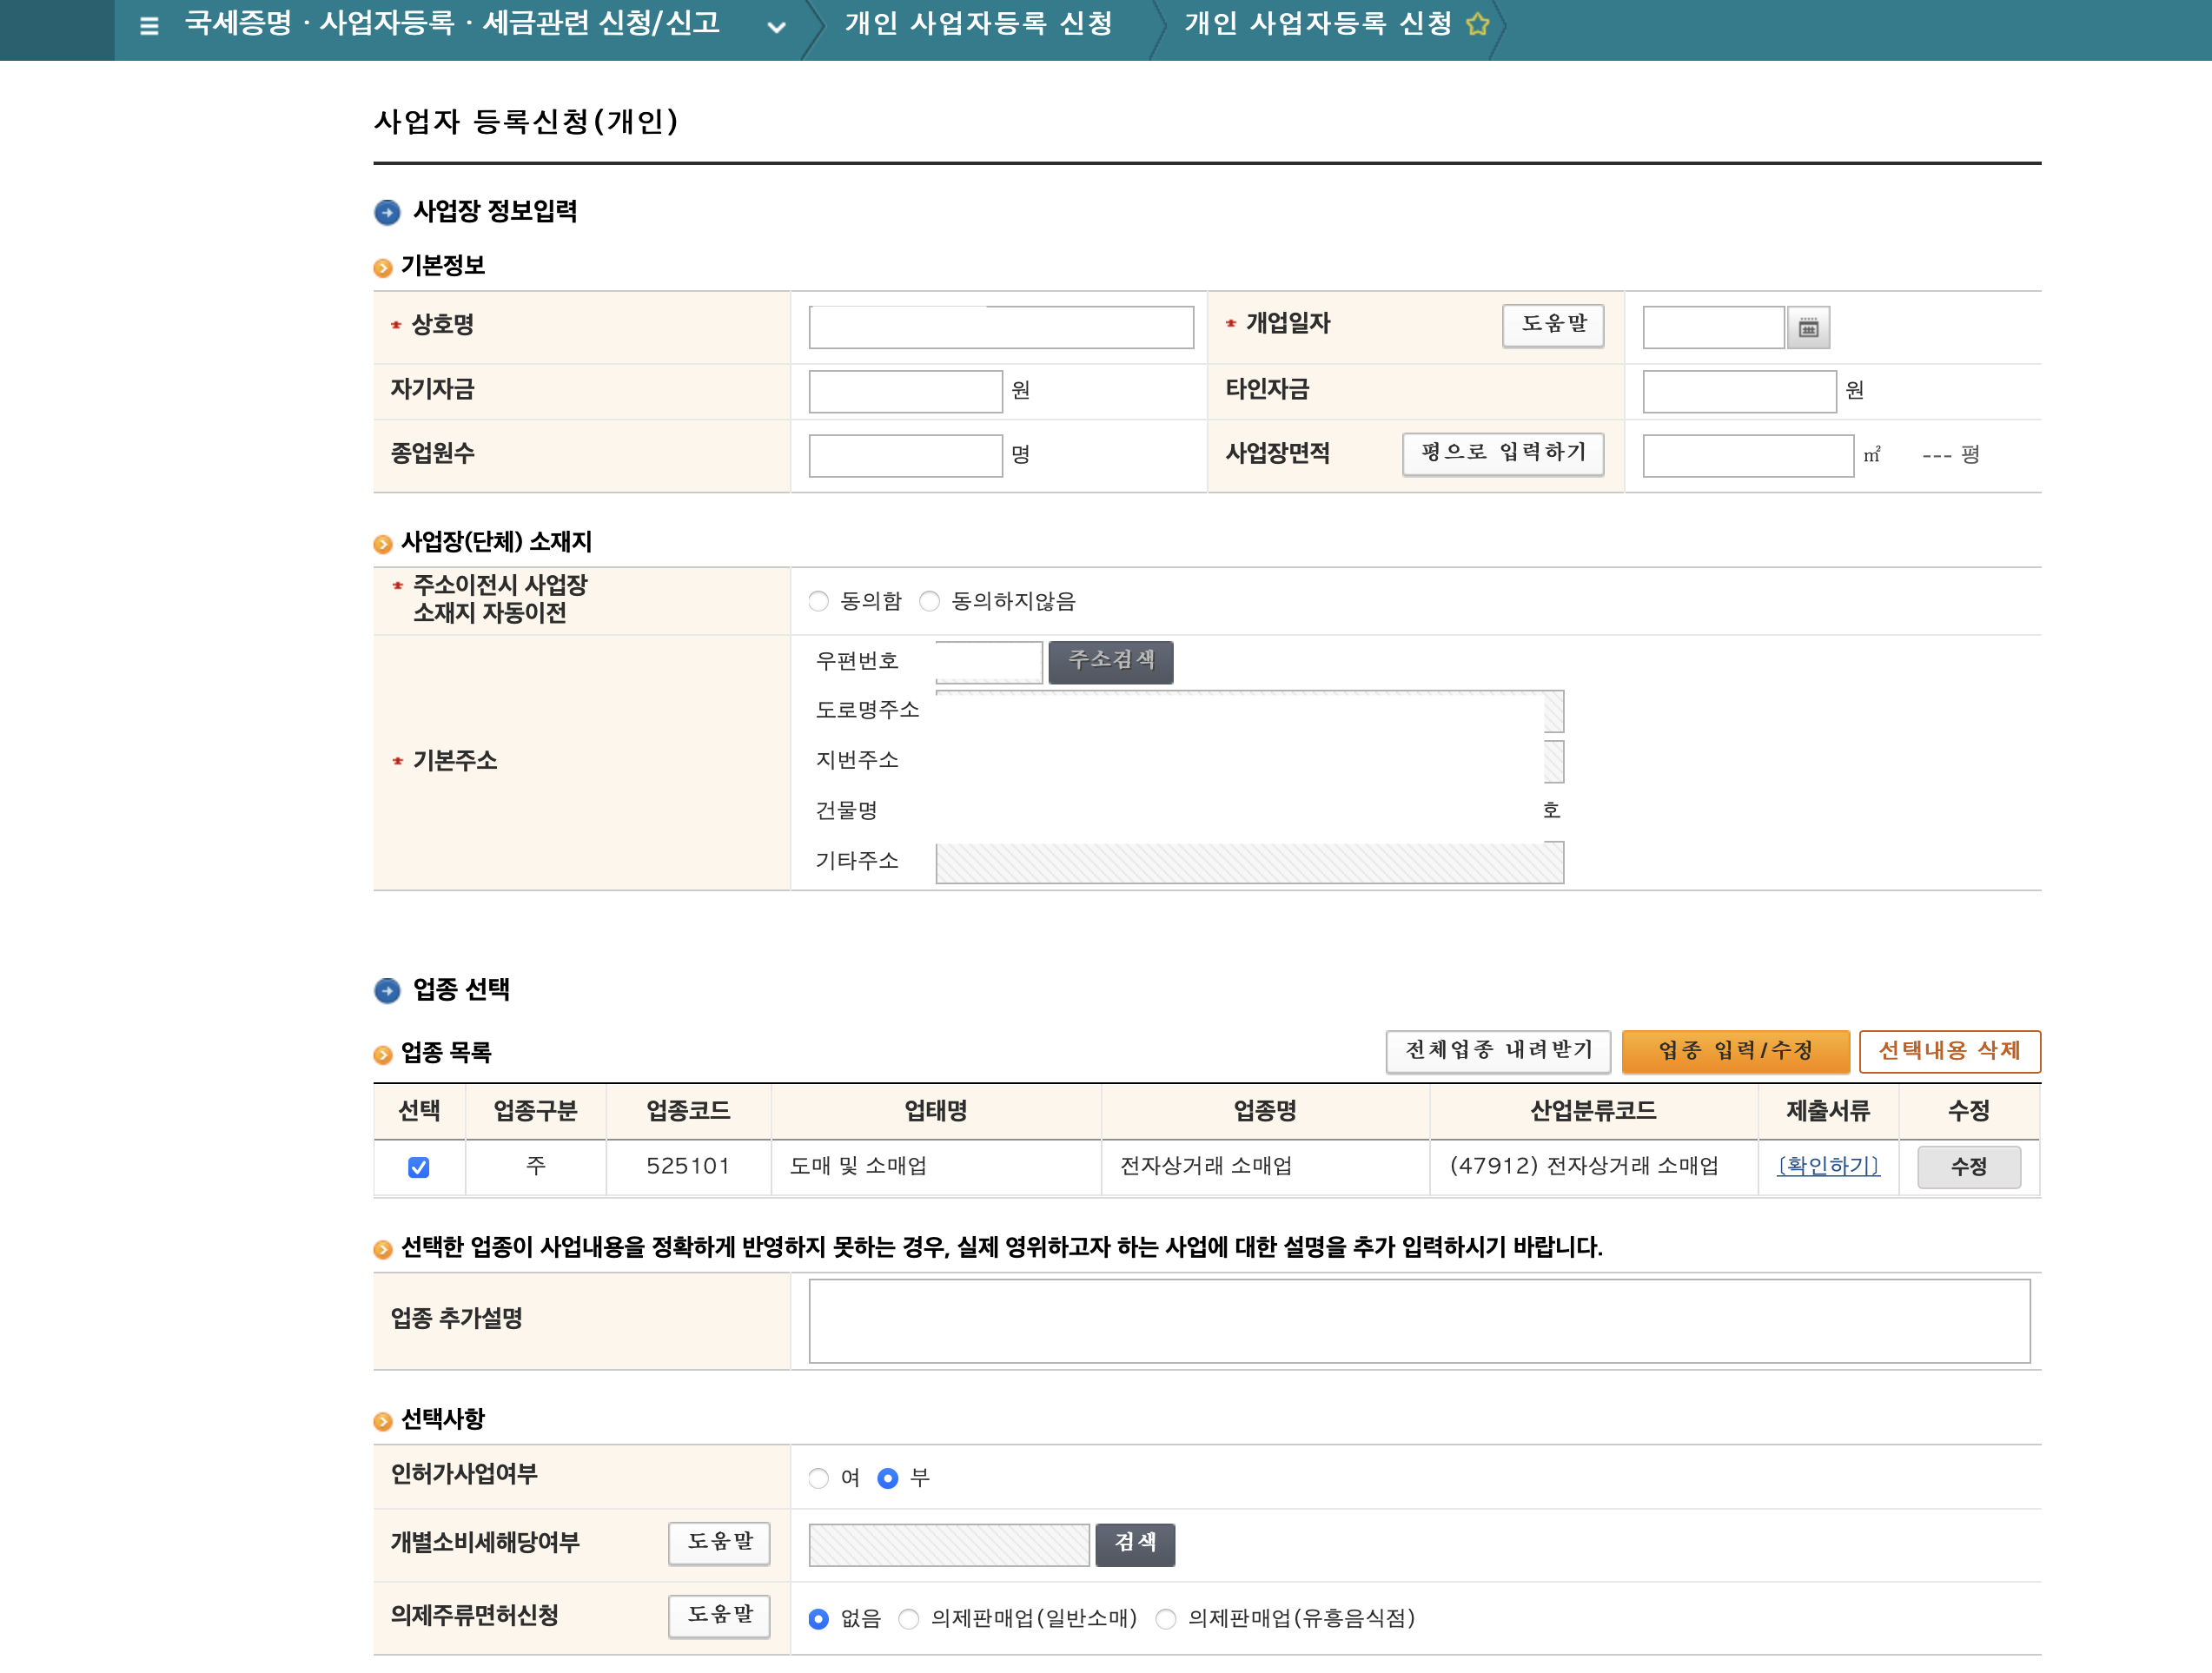2212x1673 pixels.
Task: Click the 업종 입력/수정 button
Action: point(1735,1051)
